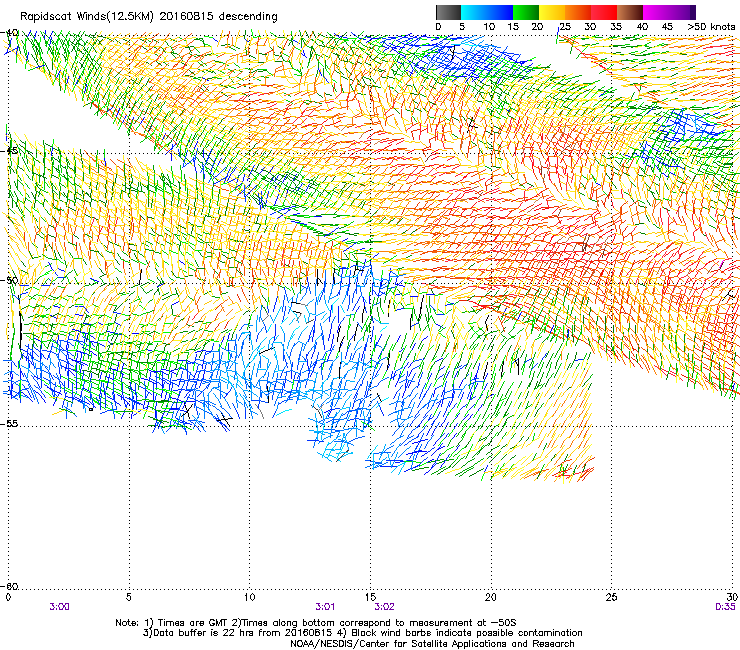Viewport: 740px width, 650px height.
Task: Click the '45' color scale label
Action: pos(667,27)
